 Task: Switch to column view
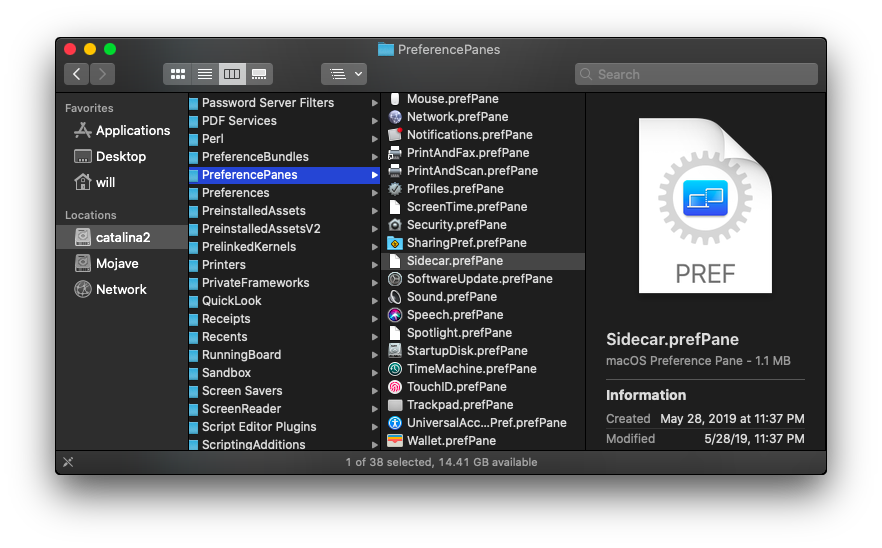point(232,74)
